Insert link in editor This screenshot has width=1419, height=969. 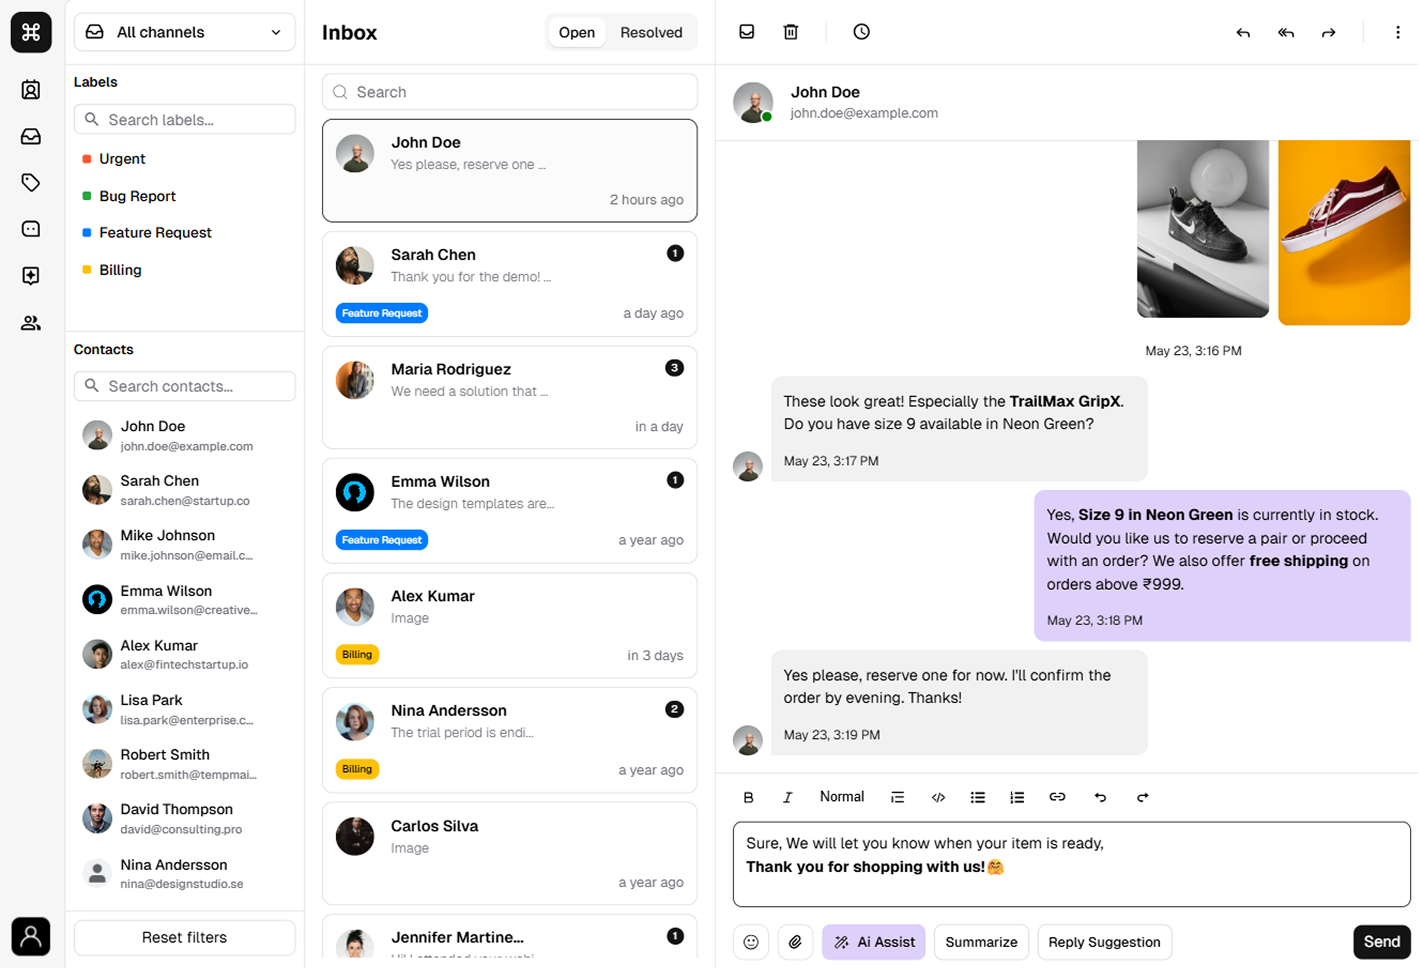point(1057,797)
